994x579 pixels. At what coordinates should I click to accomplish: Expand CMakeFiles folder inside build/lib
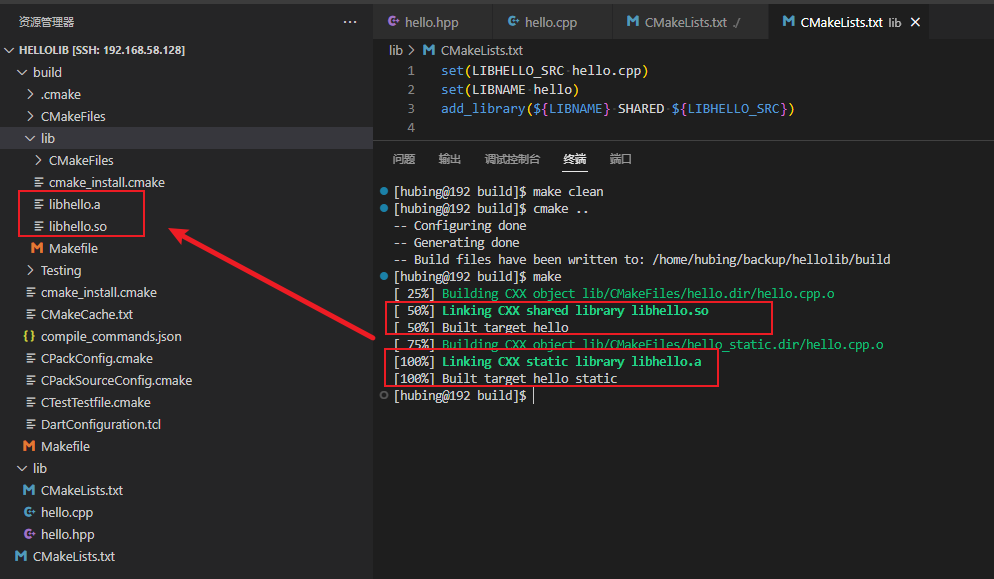39,160
